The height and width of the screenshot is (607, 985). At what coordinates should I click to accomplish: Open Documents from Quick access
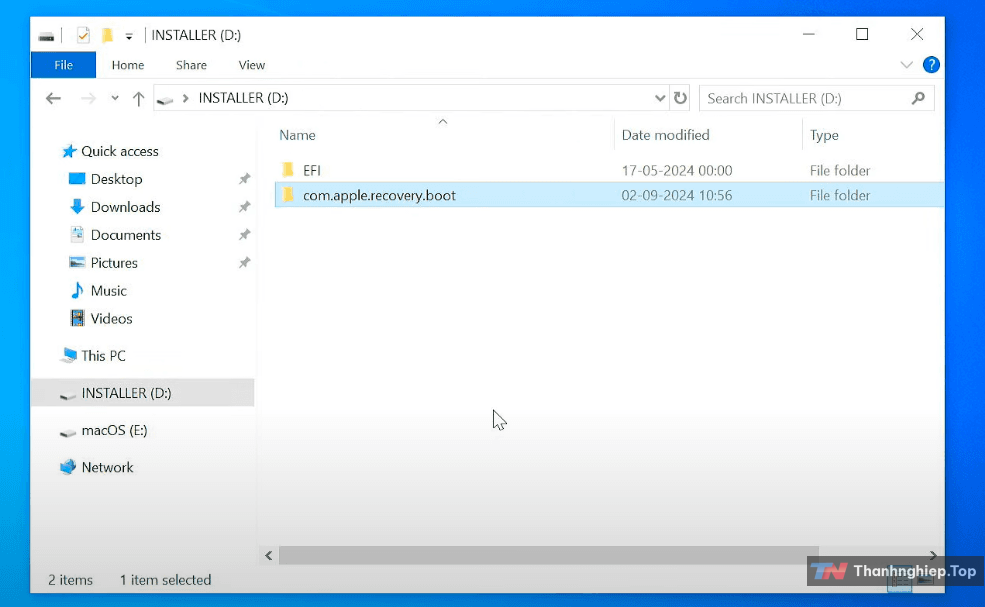click(x=126, y=235)
